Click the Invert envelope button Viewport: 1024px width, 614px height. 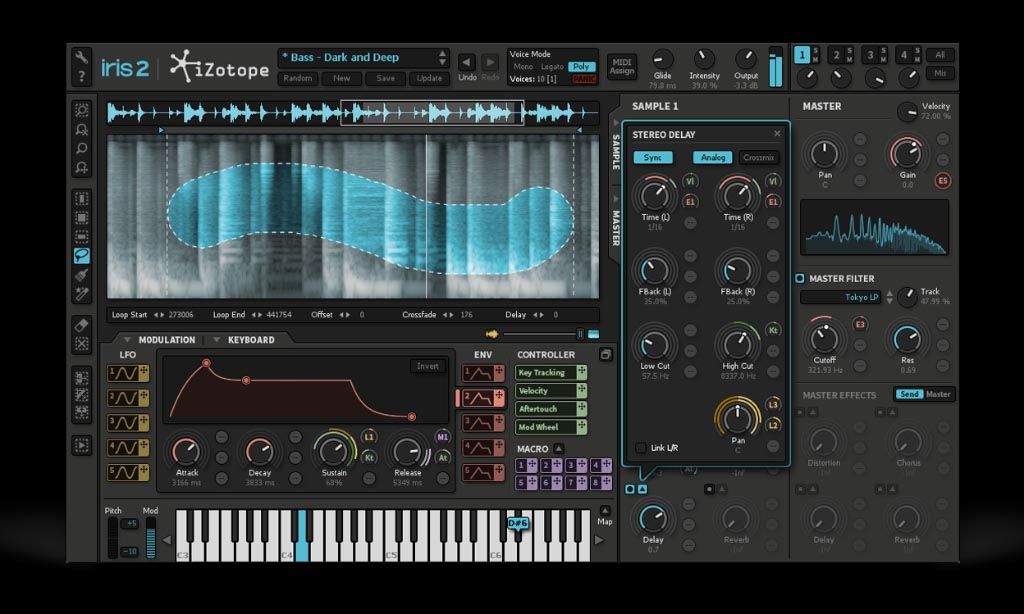pyautogui.click(x=428, y=366)
